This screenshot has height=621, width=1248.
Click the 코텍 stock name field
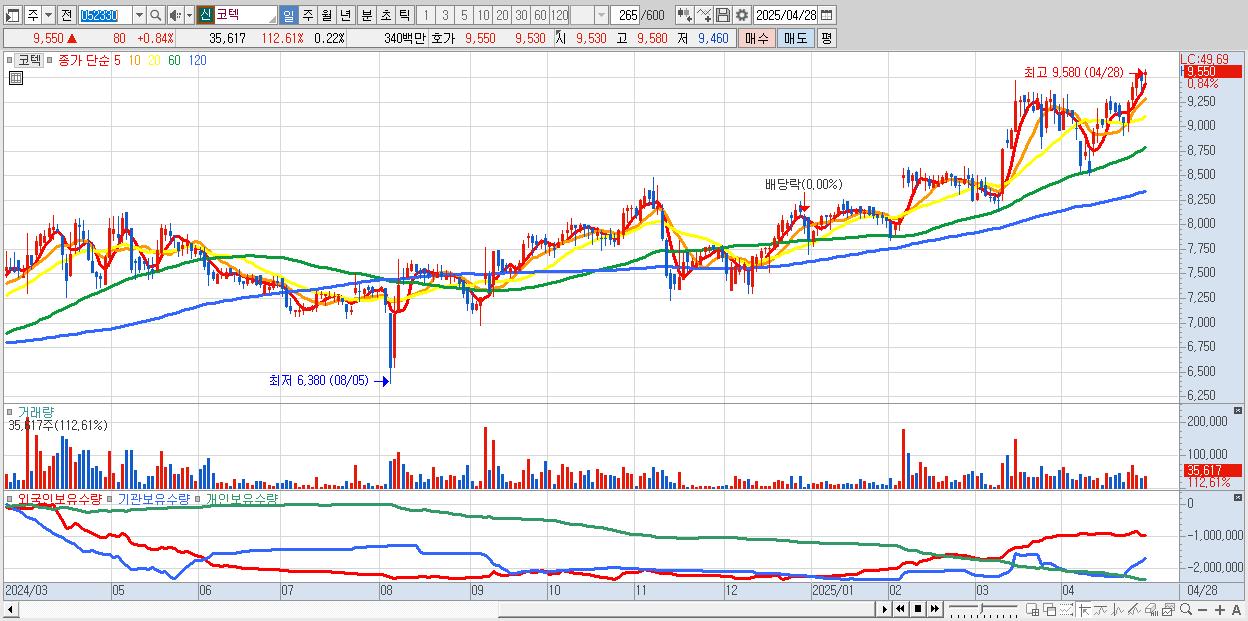245,15
